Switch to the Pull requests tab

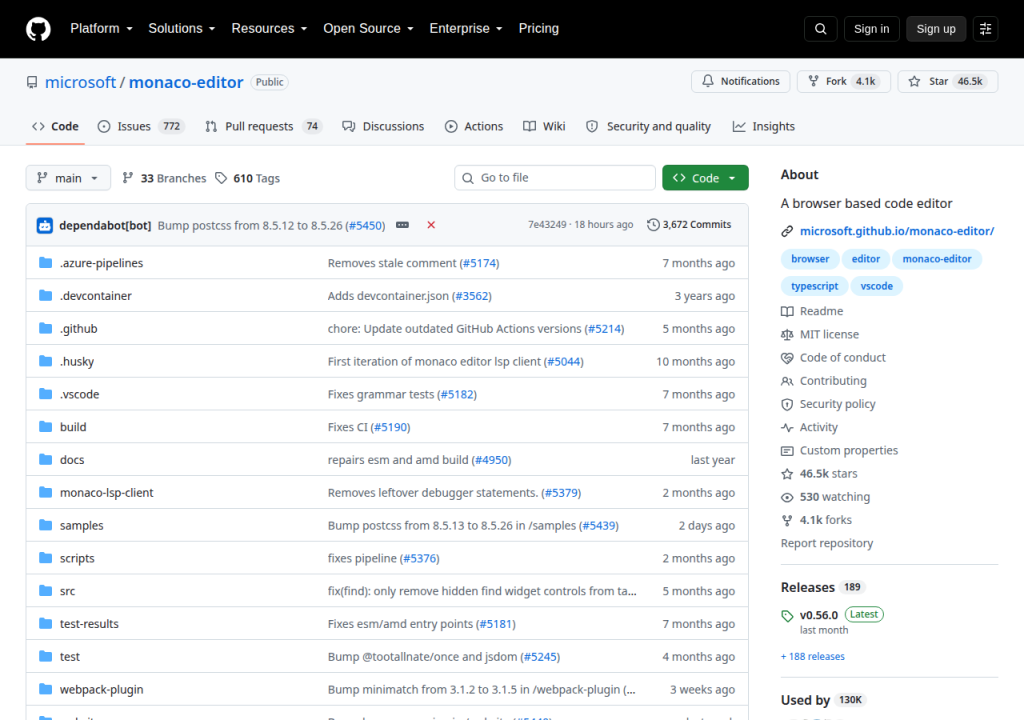[x=264, y=126]
